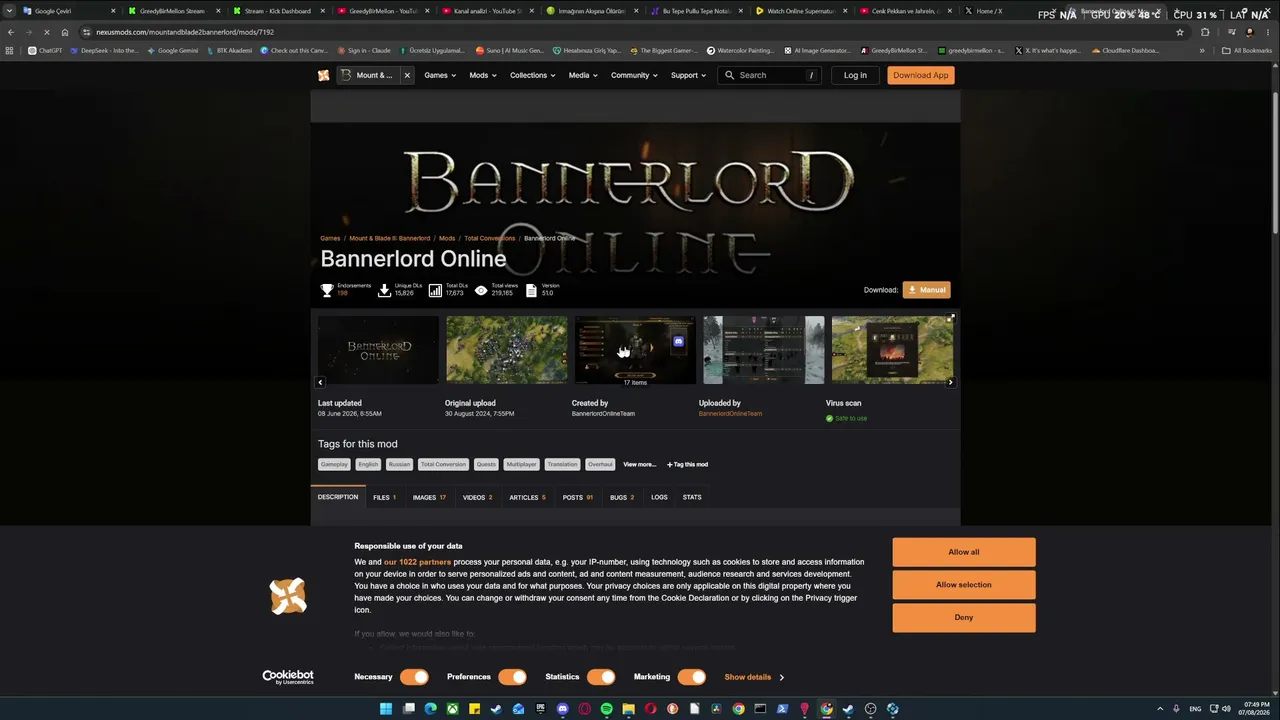Image resolution: width=1280 pixels, height=720 pixels.
Task: Click the Version document icon
Action: tap(531, 290)
